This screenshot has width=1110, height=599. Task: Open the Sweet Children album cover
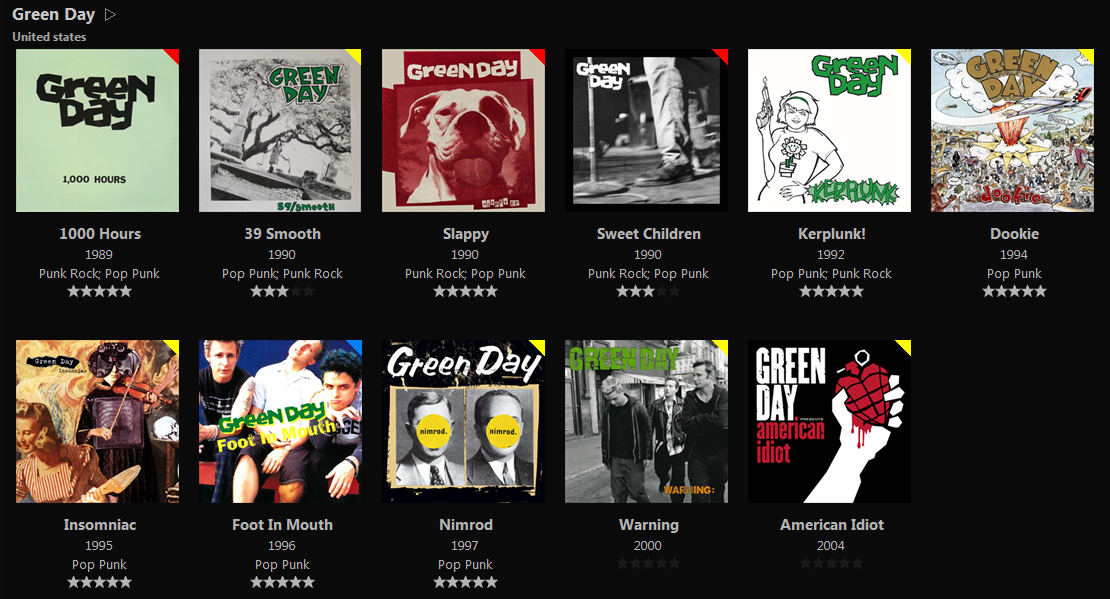coord(646,130)
